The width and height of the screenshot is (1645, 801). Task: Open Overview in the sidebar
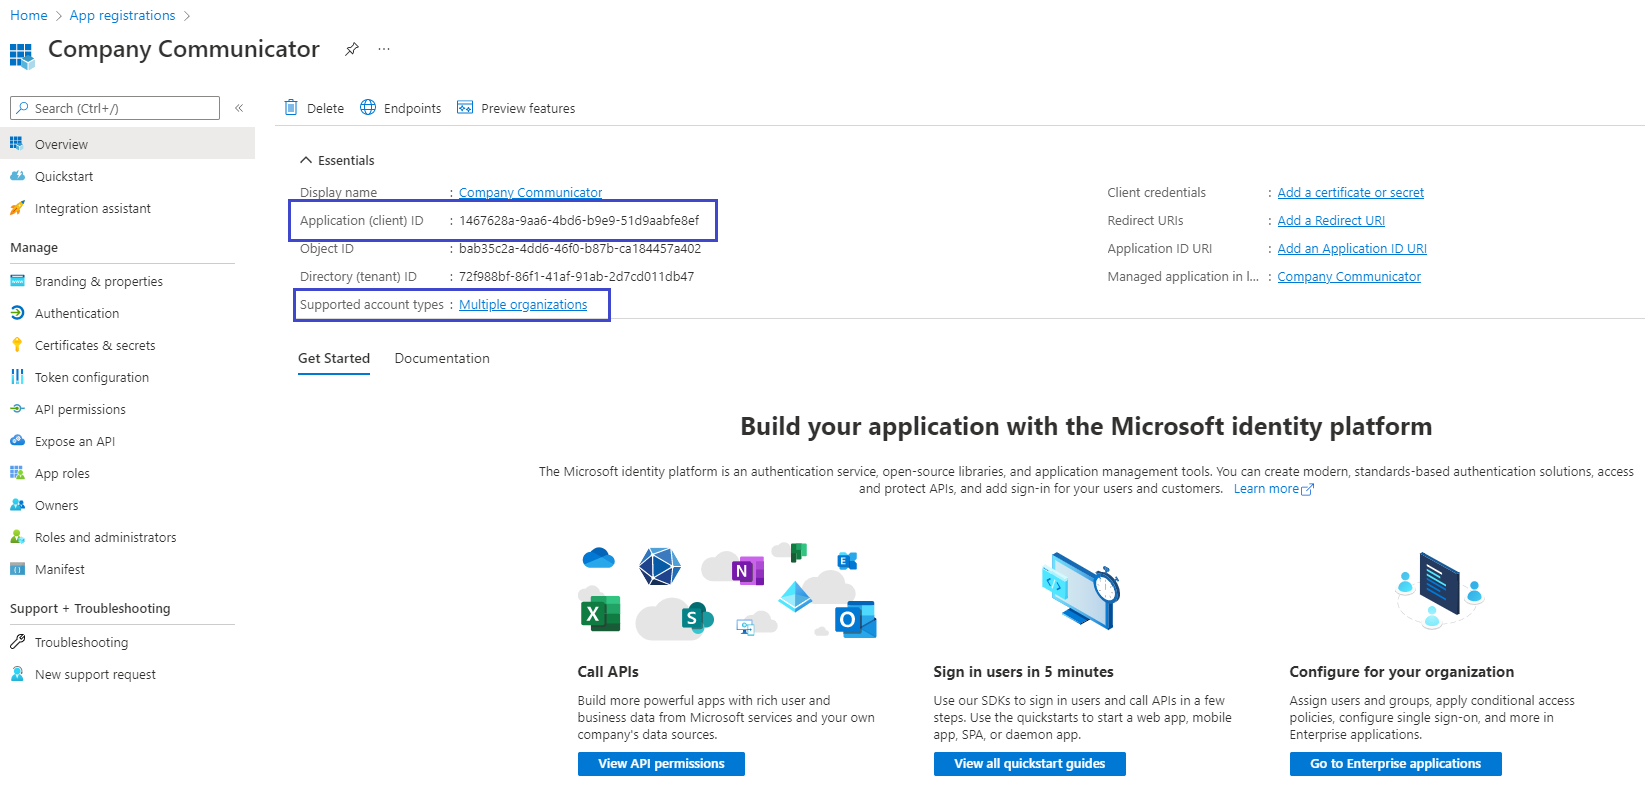[127, 144]
